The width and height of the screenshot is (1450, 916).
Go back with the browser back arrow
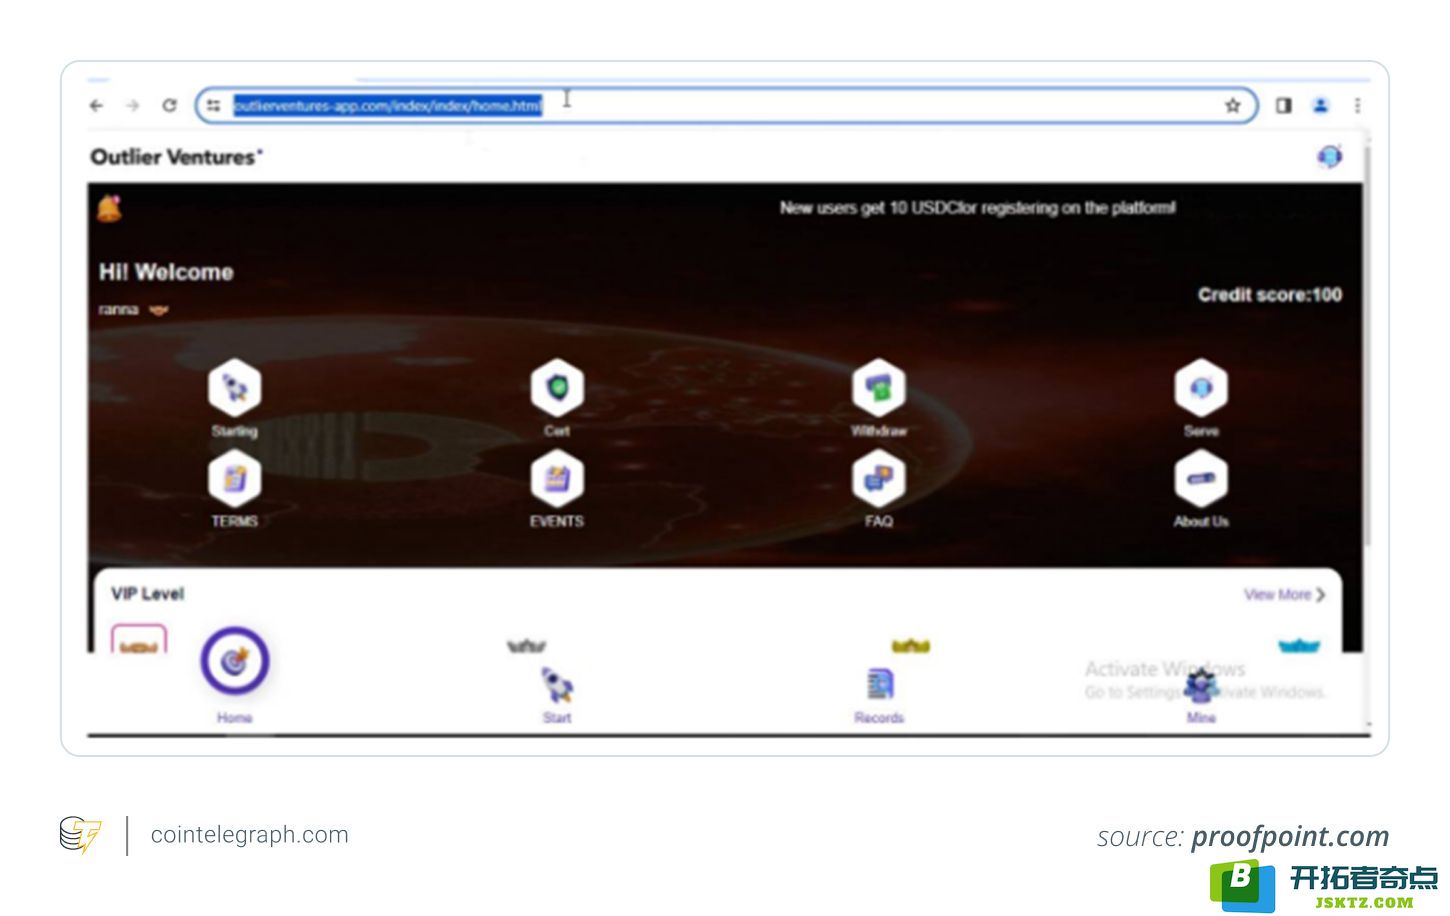point(96,105)
